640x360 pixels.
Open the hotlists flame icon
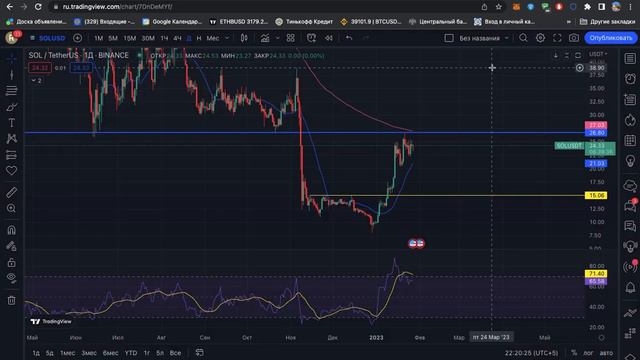click(x=630, y=120)
